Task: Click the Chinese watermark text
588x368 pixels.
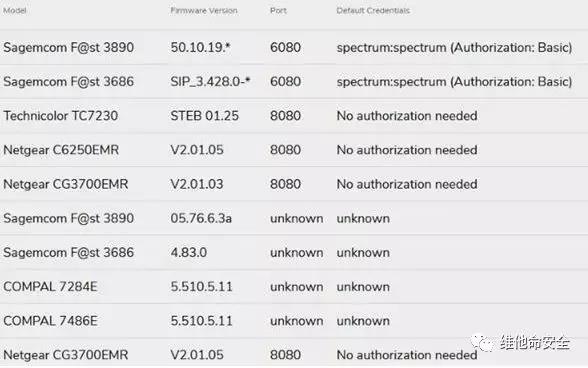Action: 534,342
